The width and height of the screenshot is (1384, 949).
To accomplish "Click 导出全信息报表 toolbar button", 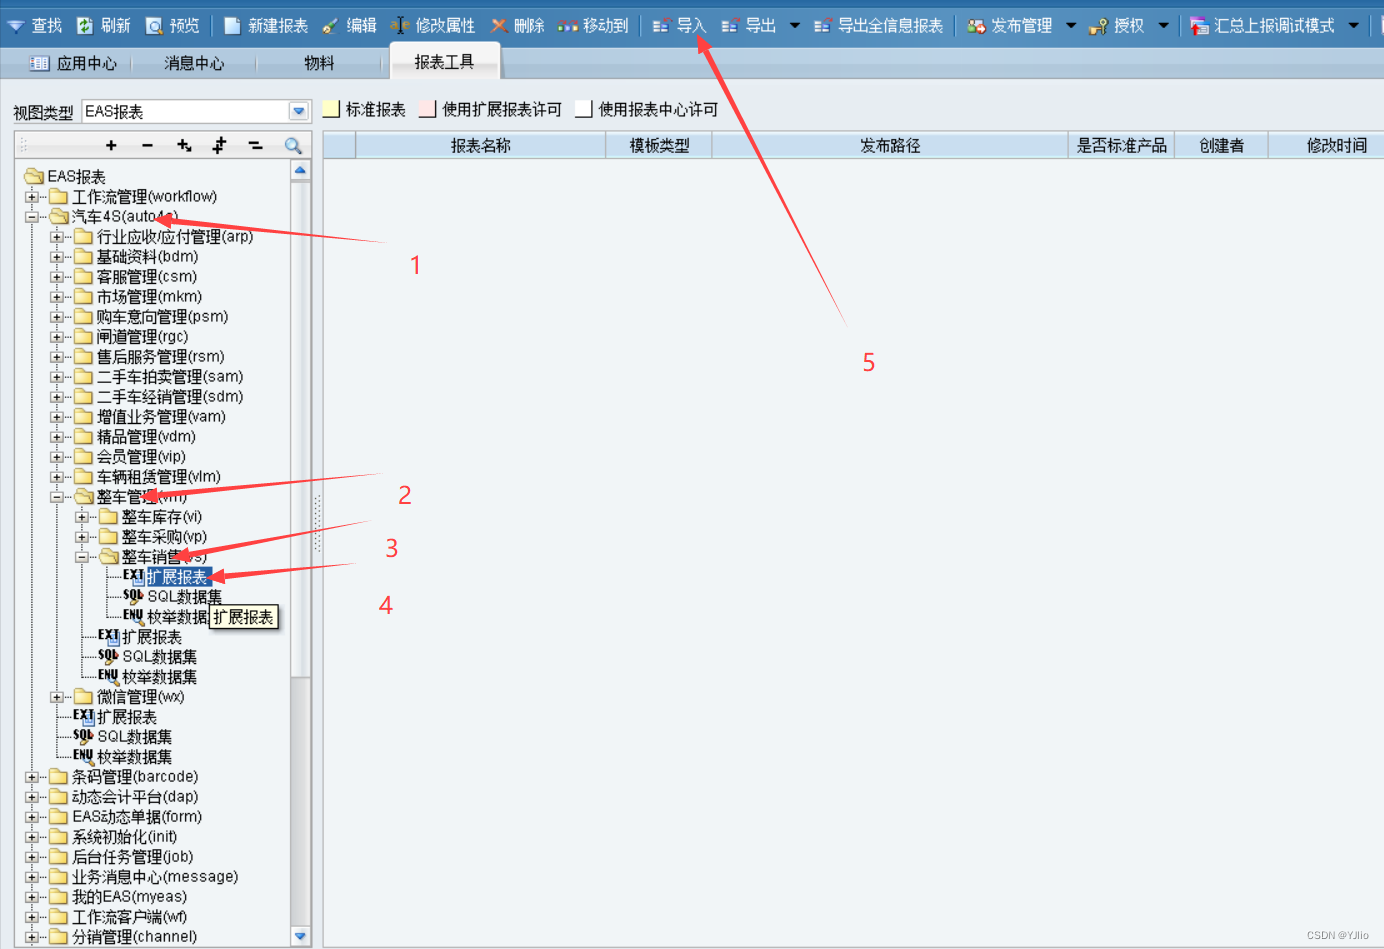I will click(878, 26).
